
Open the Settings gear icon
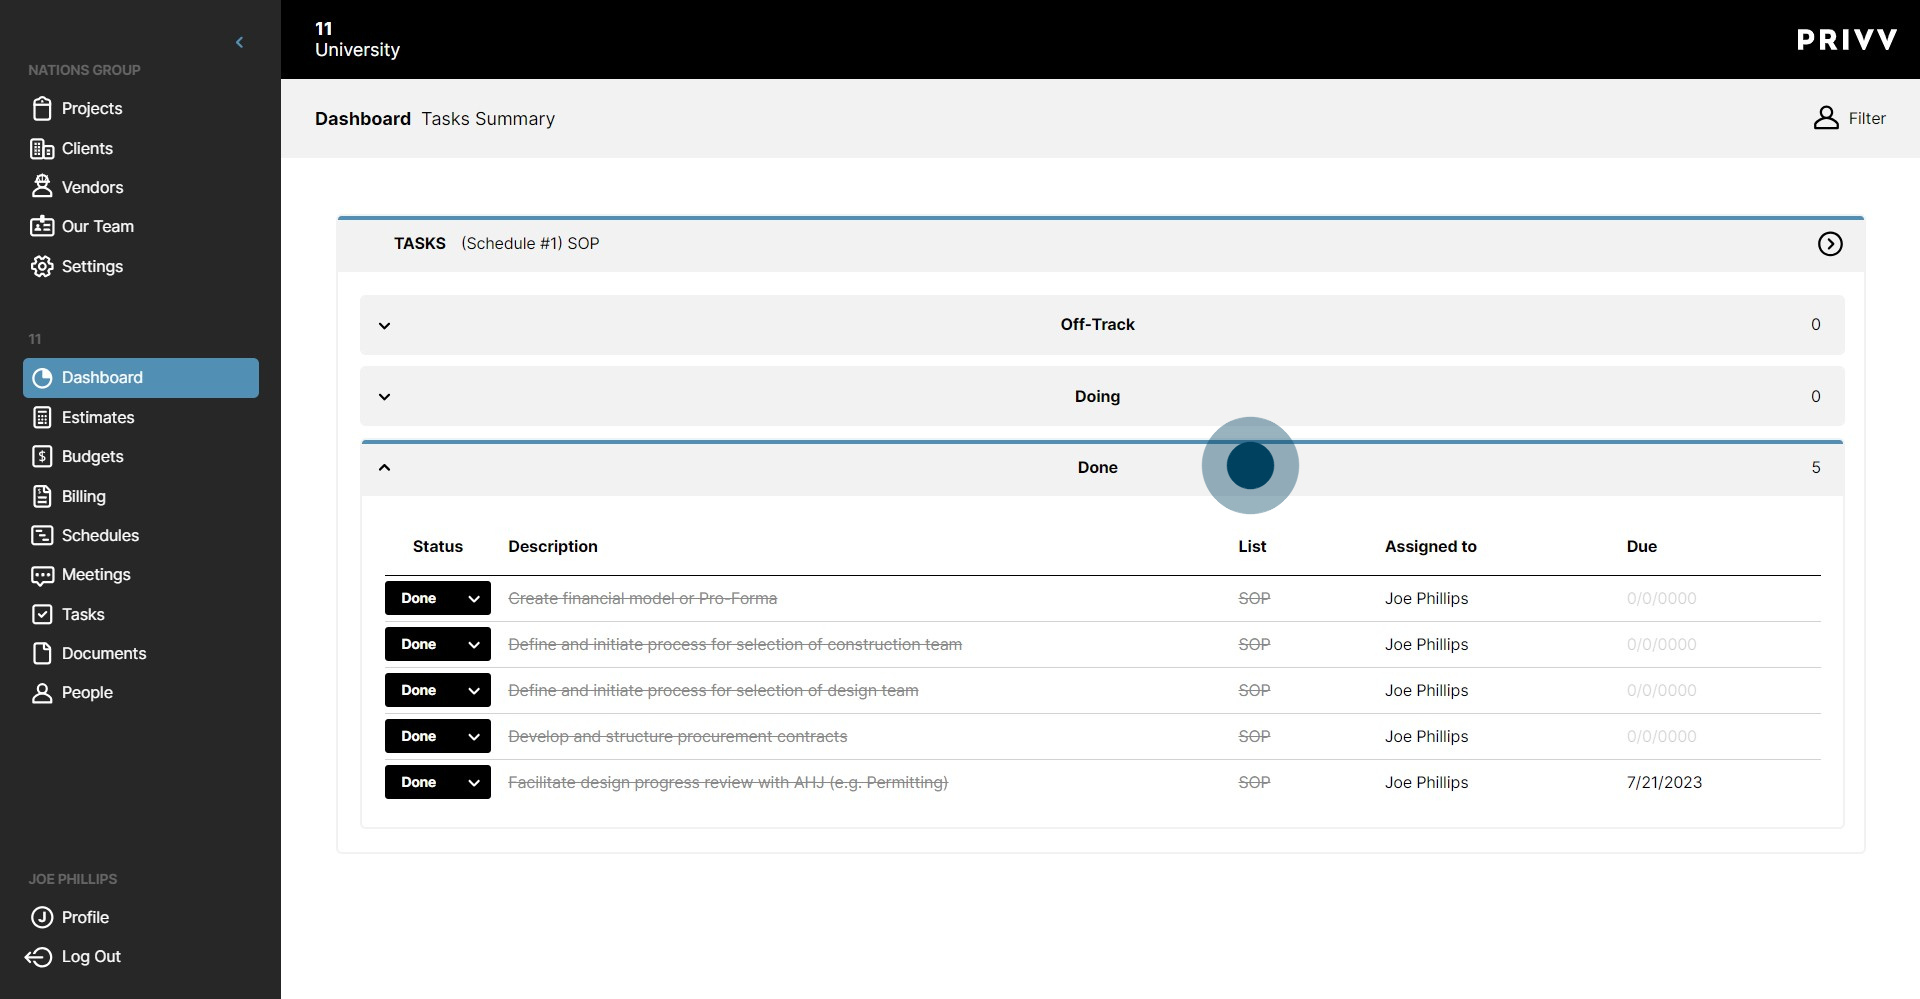(x=42, y=266)
